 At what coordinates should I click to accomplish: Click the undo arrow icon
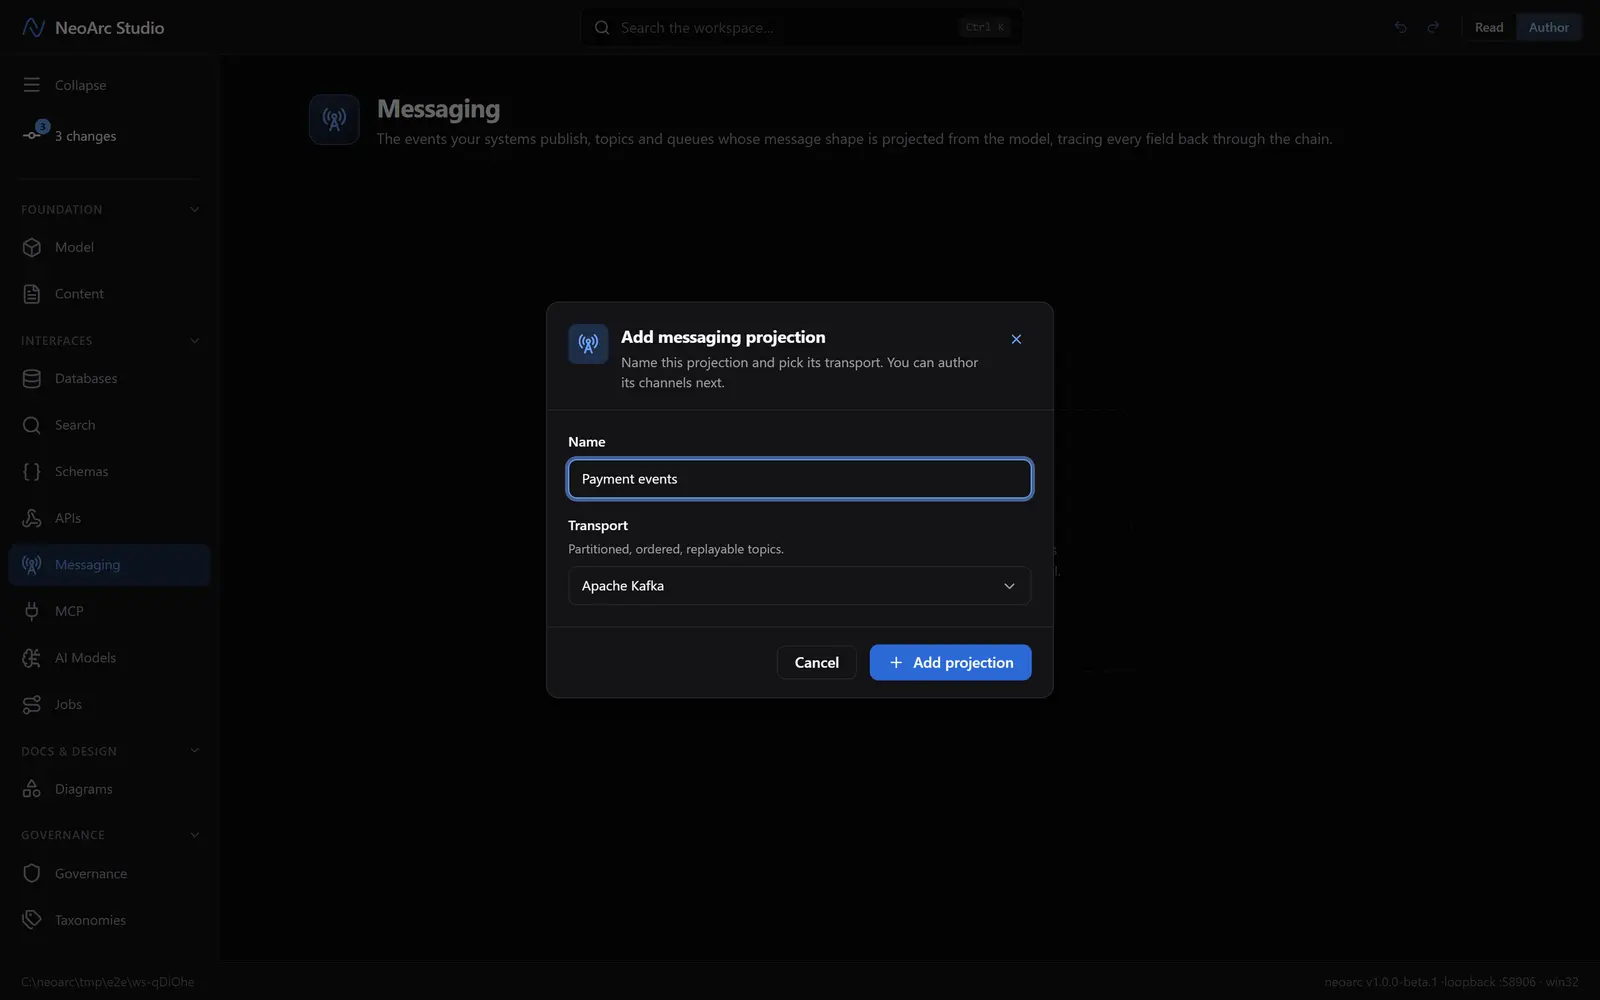tap(1401, 28)
